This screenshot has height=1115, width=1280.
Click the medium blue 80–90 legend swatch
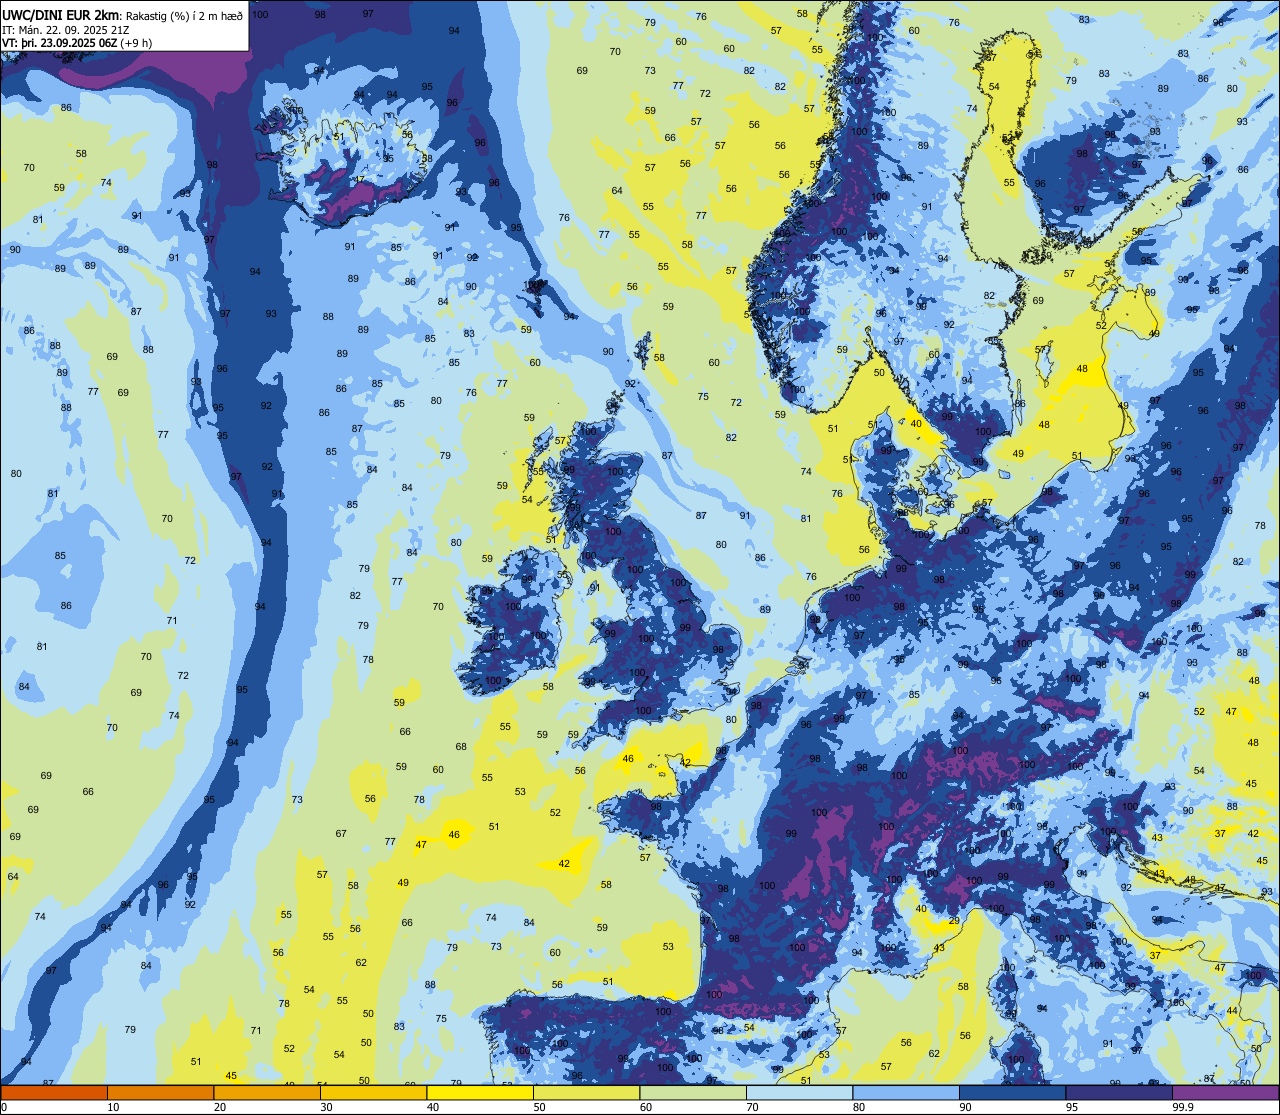pos(906,1092)
